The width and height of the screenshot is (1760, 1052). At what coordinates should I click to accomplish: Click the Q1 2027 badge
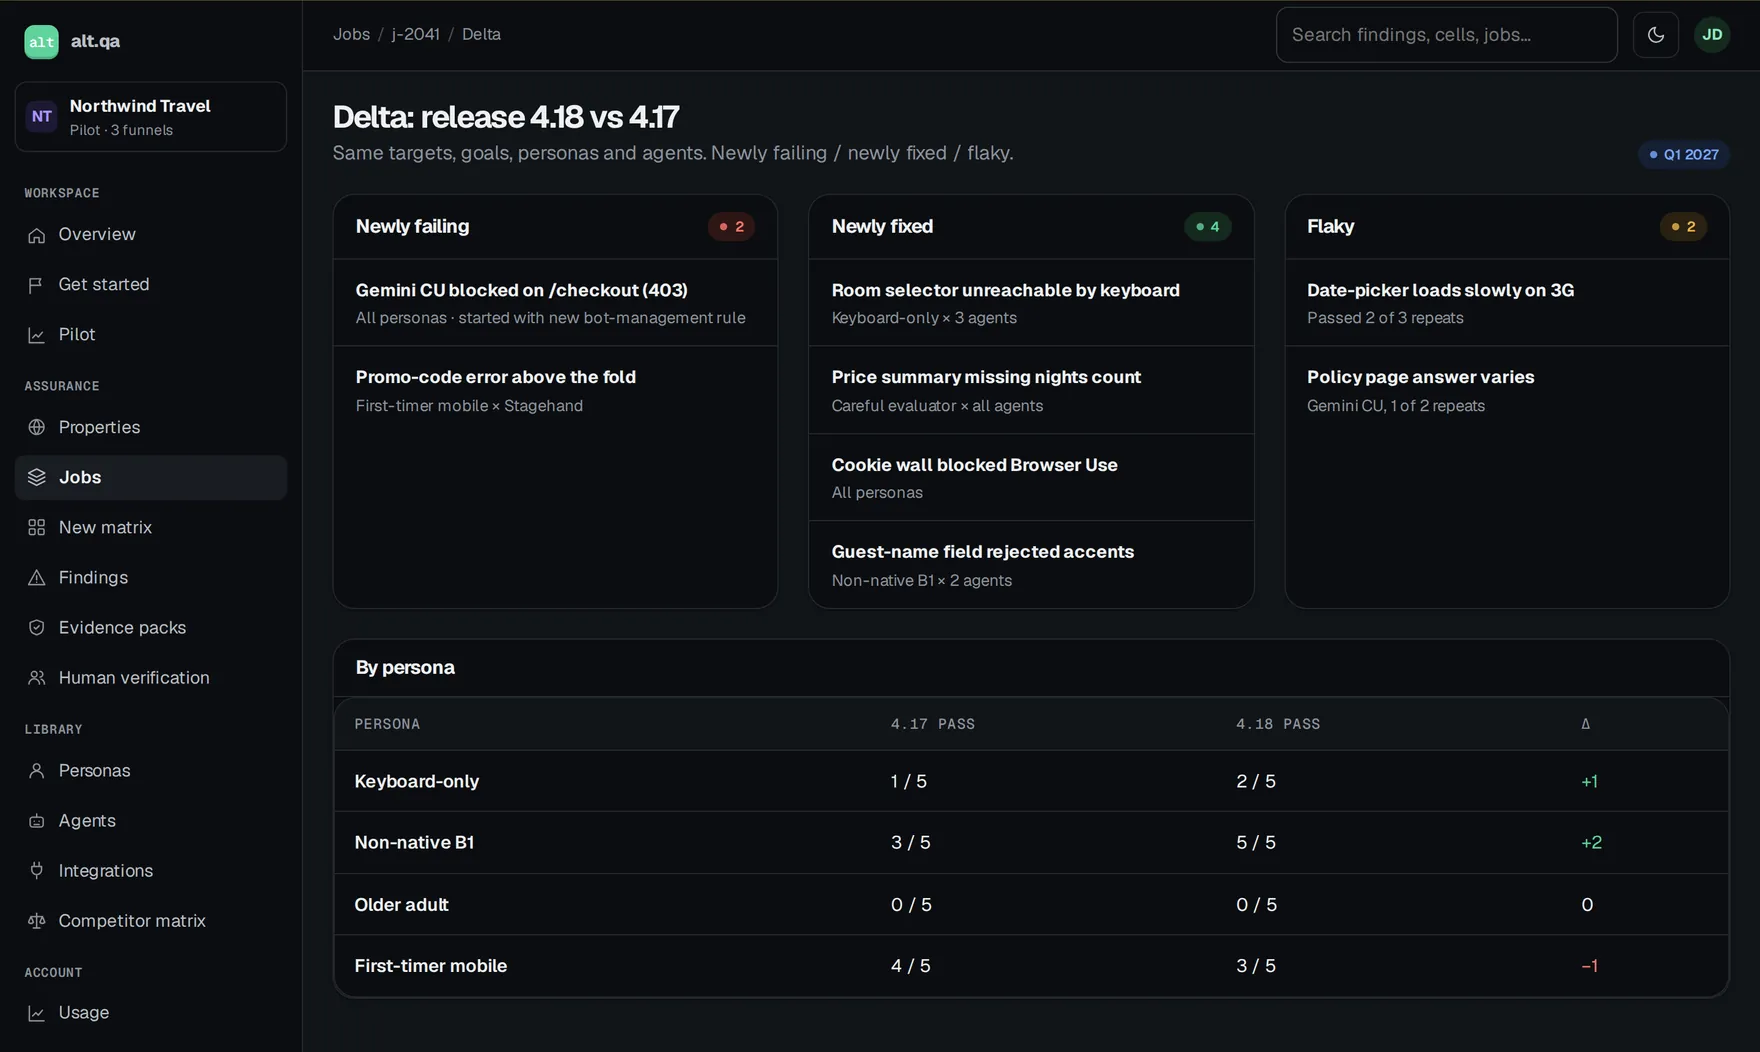point(1684,154)
